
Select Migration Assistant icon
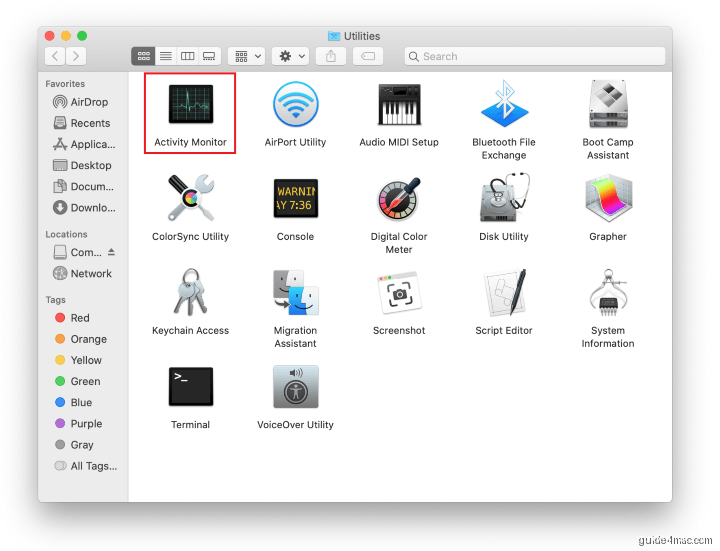tap(295, 292)
